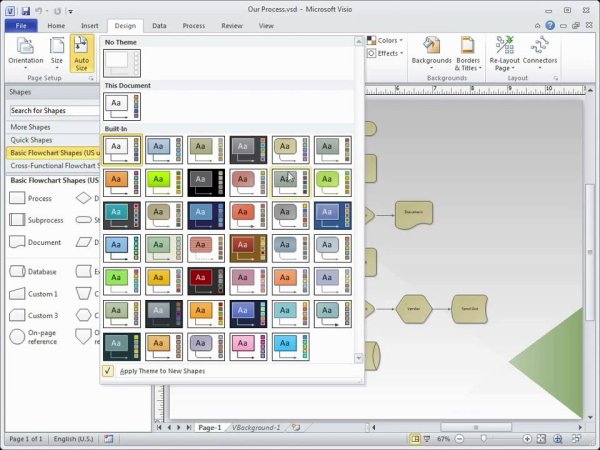This screenshot has height=450, width=600.
Task: Switch to the Review tab
Action: [x=232, y=26]
